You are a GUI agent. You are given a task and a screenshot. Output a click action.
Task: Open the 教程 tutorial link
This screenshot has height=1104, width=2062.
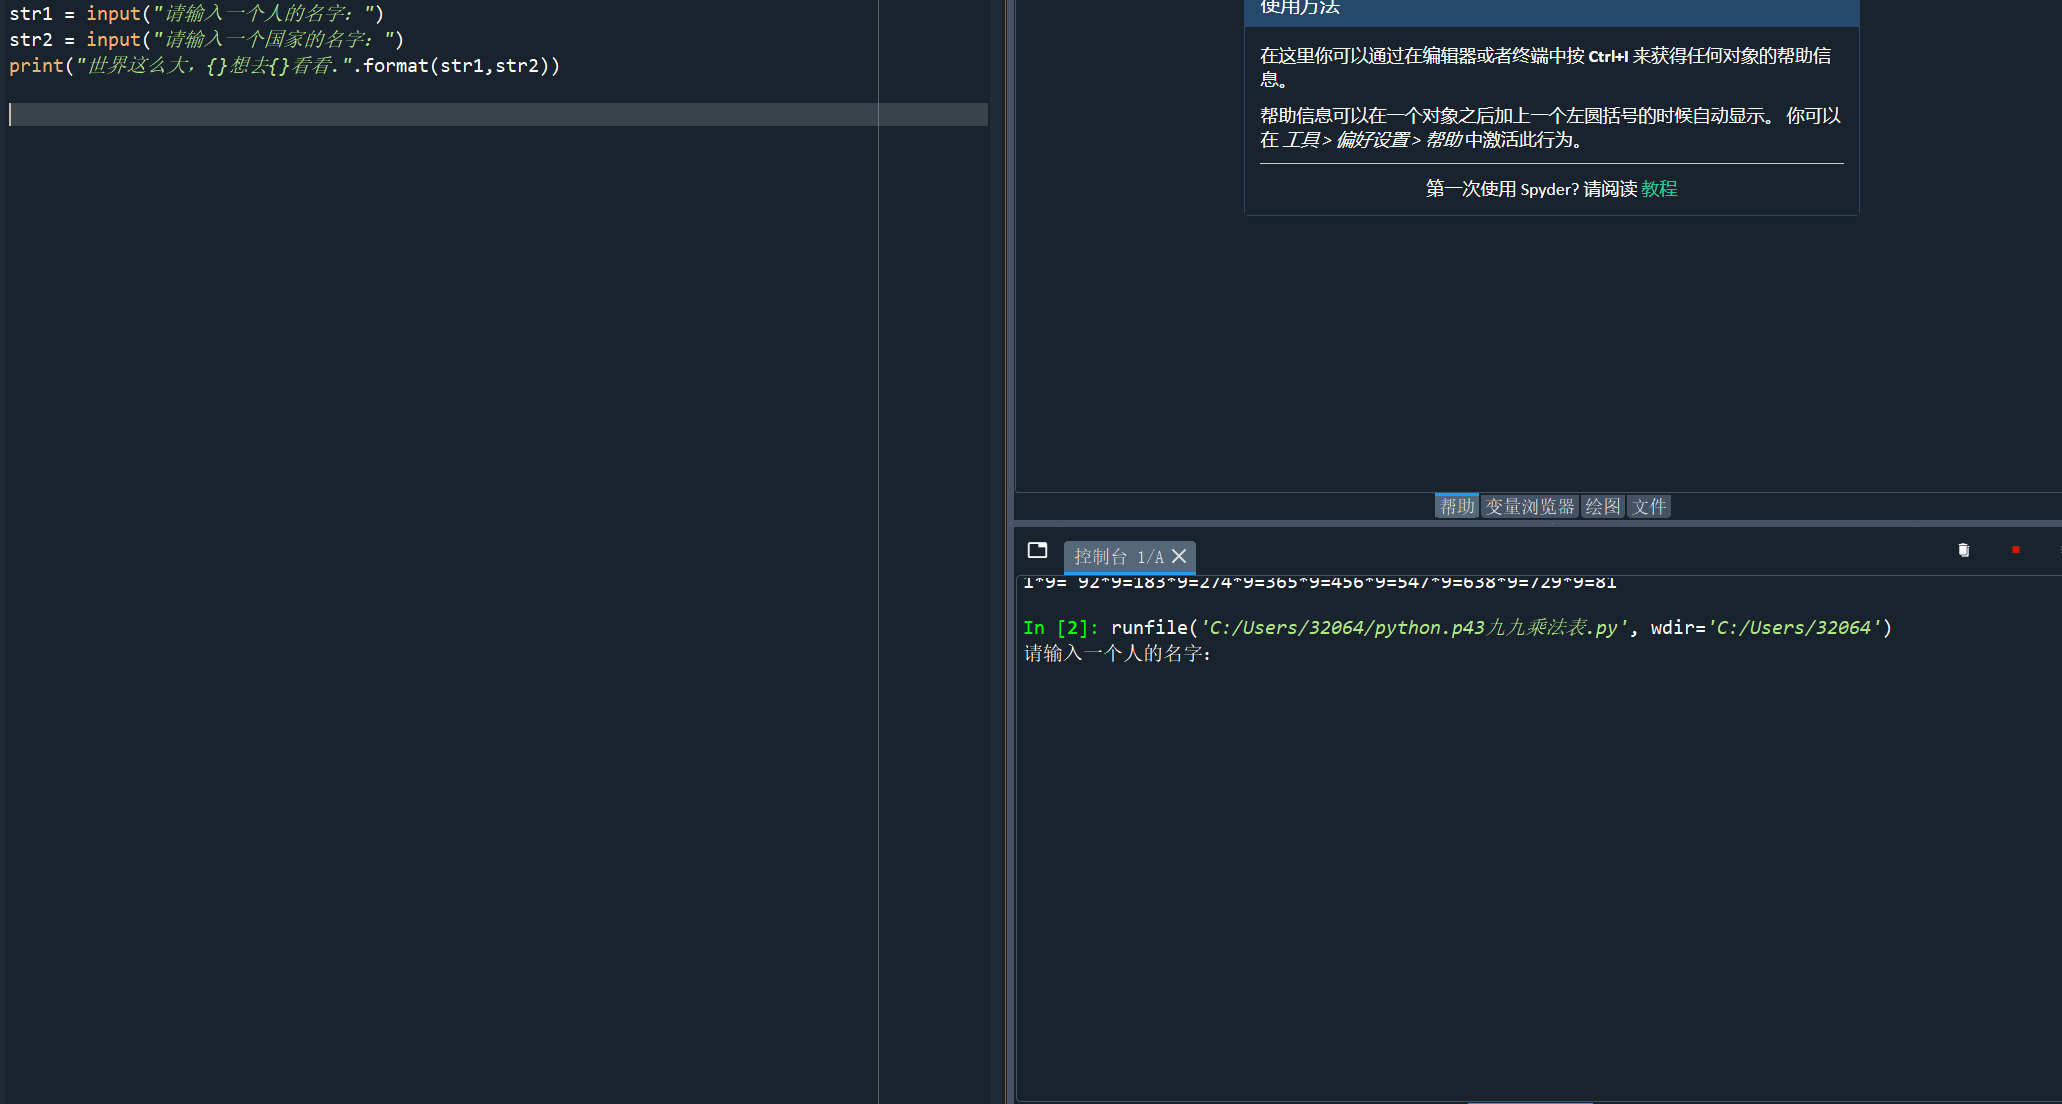pos(1658,189)
